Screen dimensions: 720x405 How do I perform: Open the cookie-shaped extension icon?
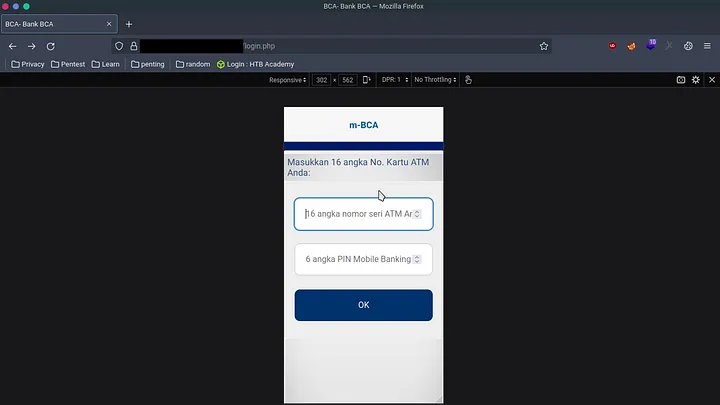click(688, 46)
